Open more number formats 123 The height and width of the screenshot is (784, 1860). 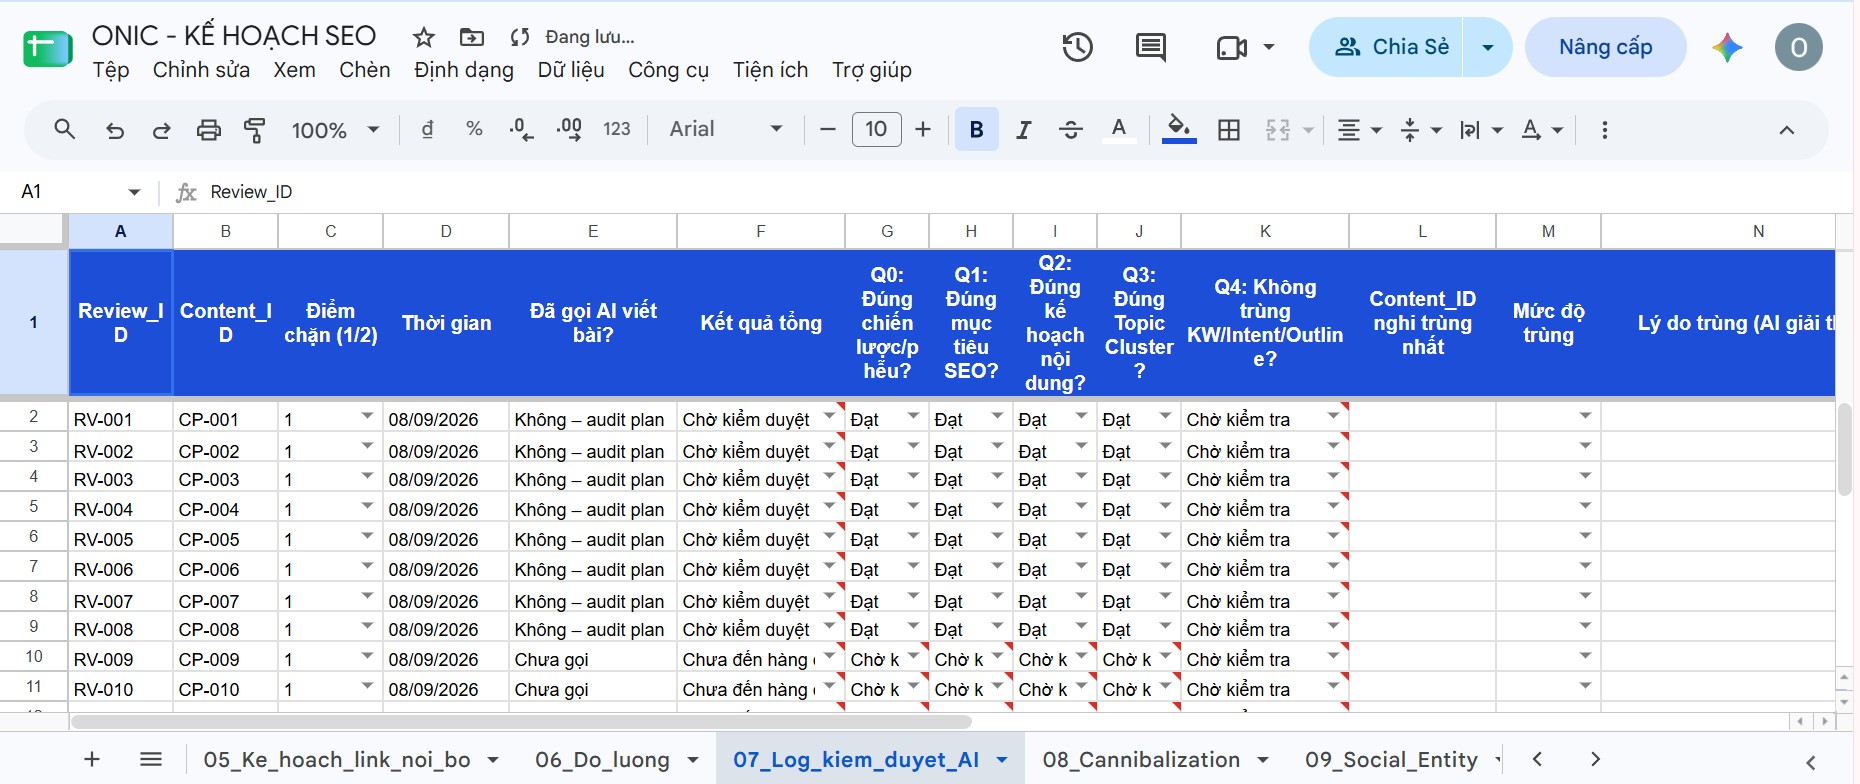pyautogui.click(x=616, y=129)
